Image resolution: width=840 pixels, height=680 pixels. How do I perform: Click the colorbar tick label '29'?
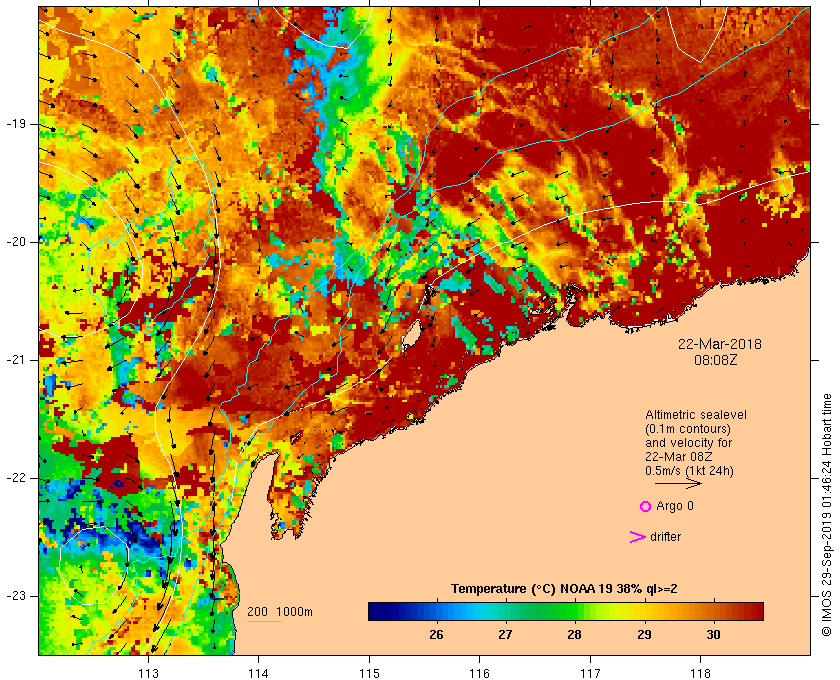pos(644,635)
